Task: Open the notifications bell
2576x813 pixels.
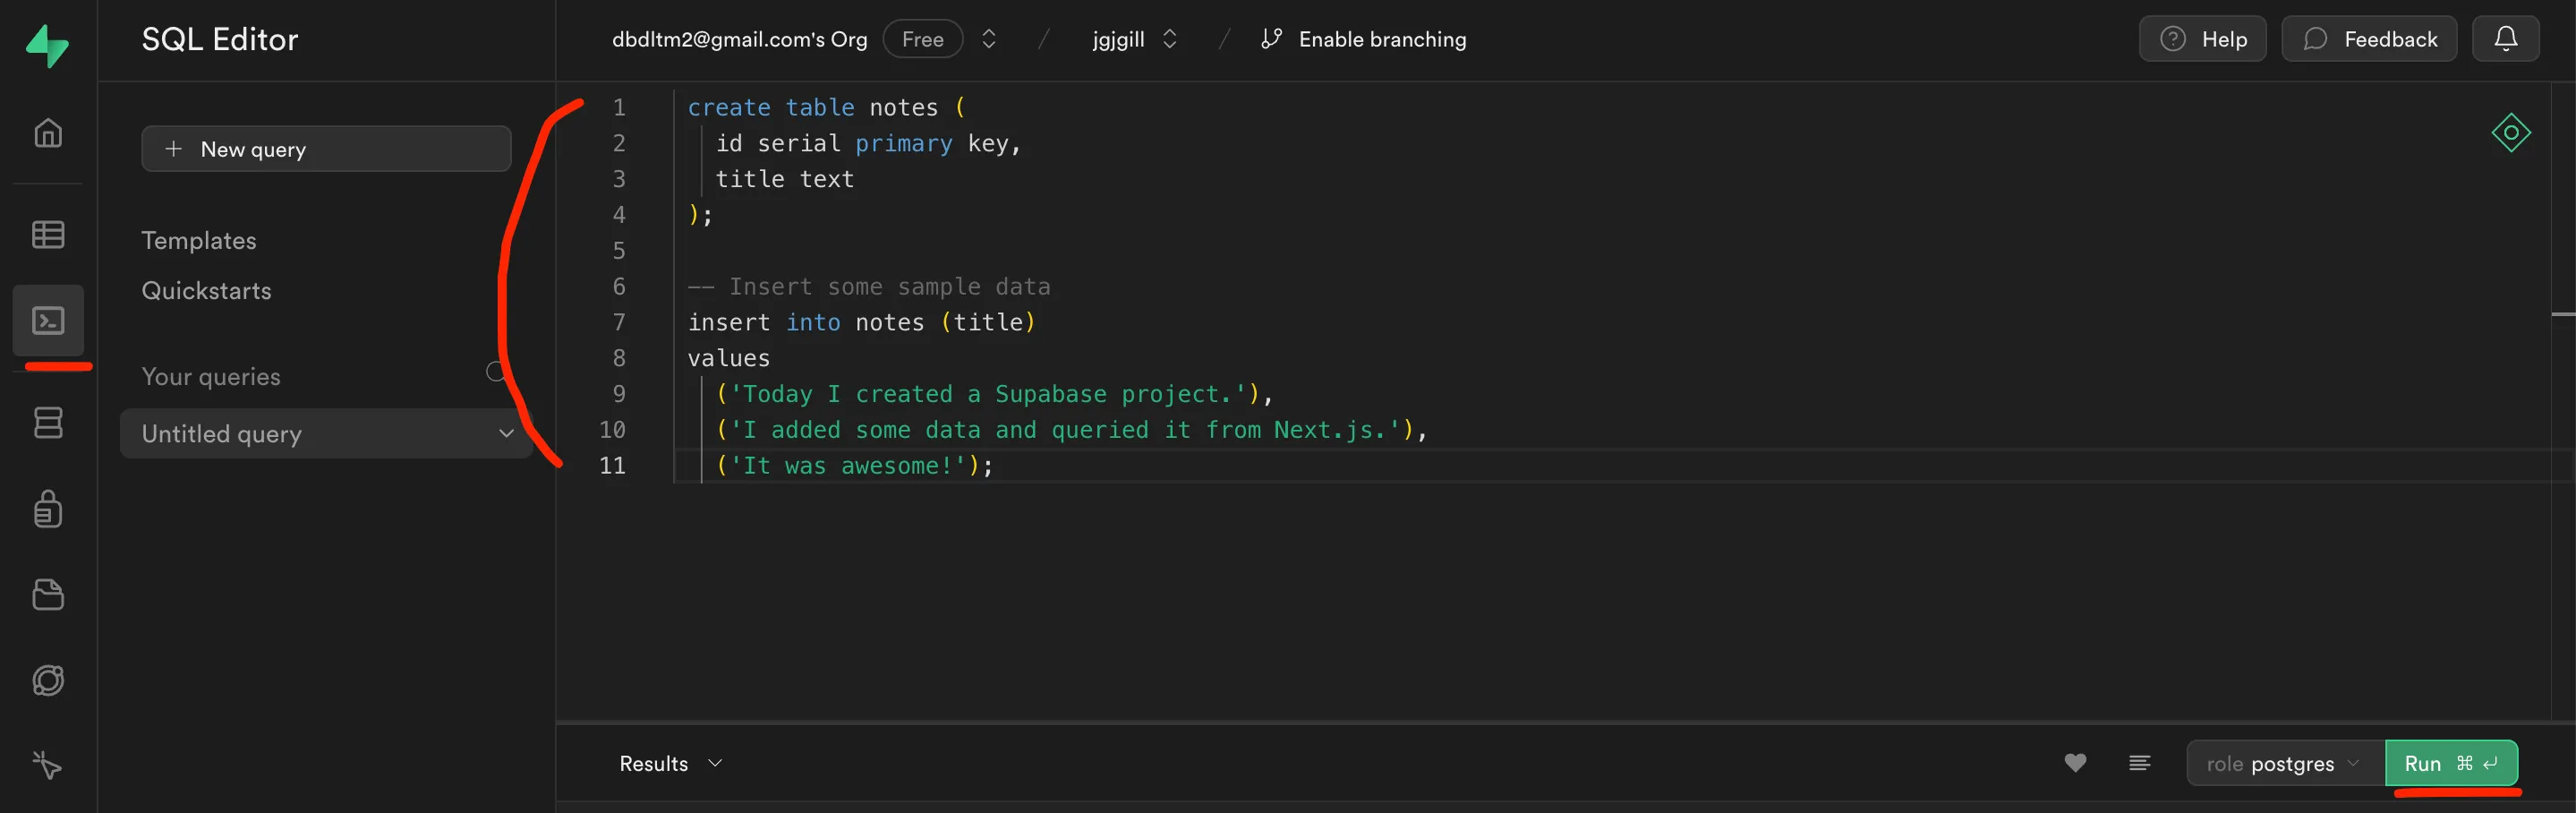Action: point(2506,38)
